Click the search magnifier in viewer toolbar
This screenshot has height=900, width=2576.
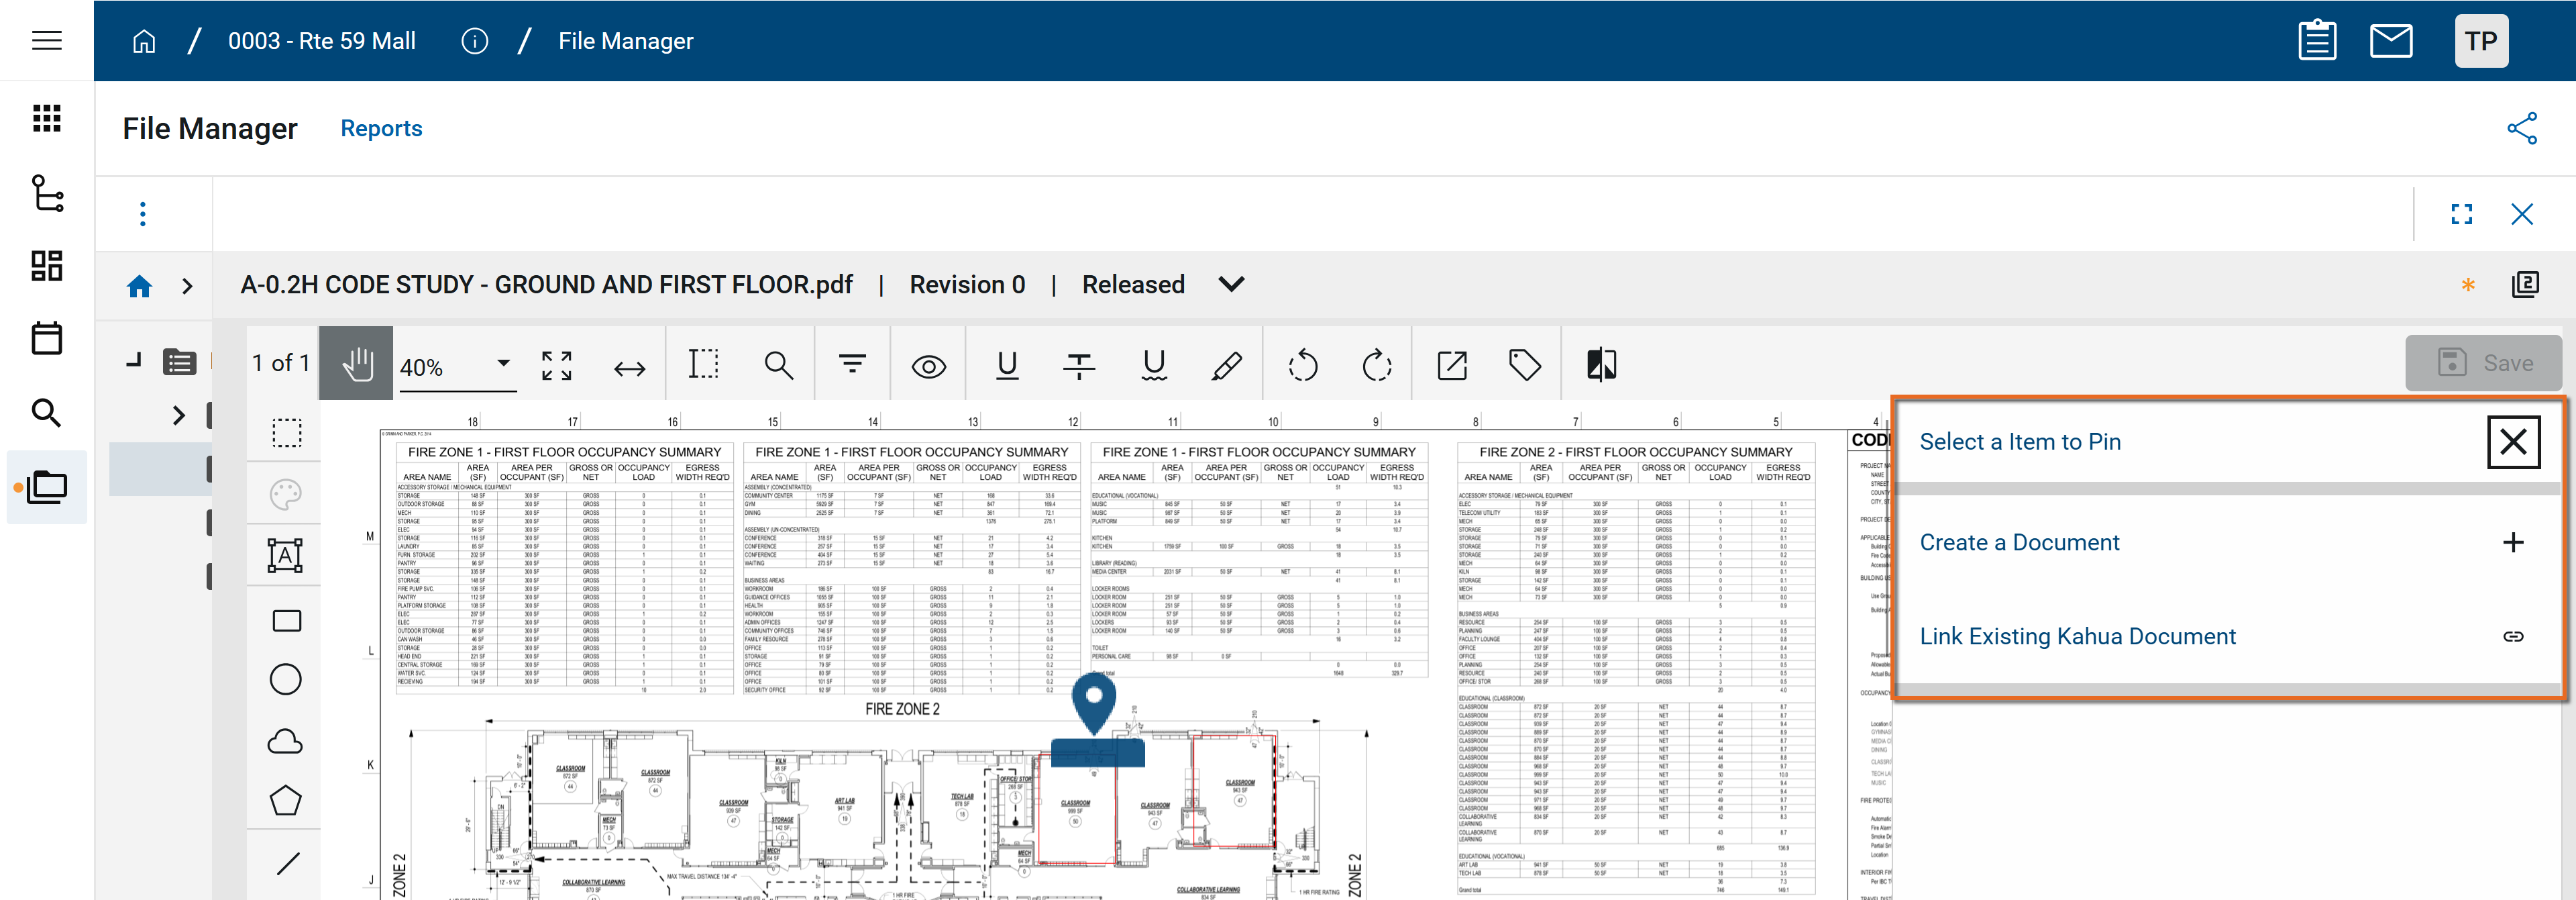778,366
